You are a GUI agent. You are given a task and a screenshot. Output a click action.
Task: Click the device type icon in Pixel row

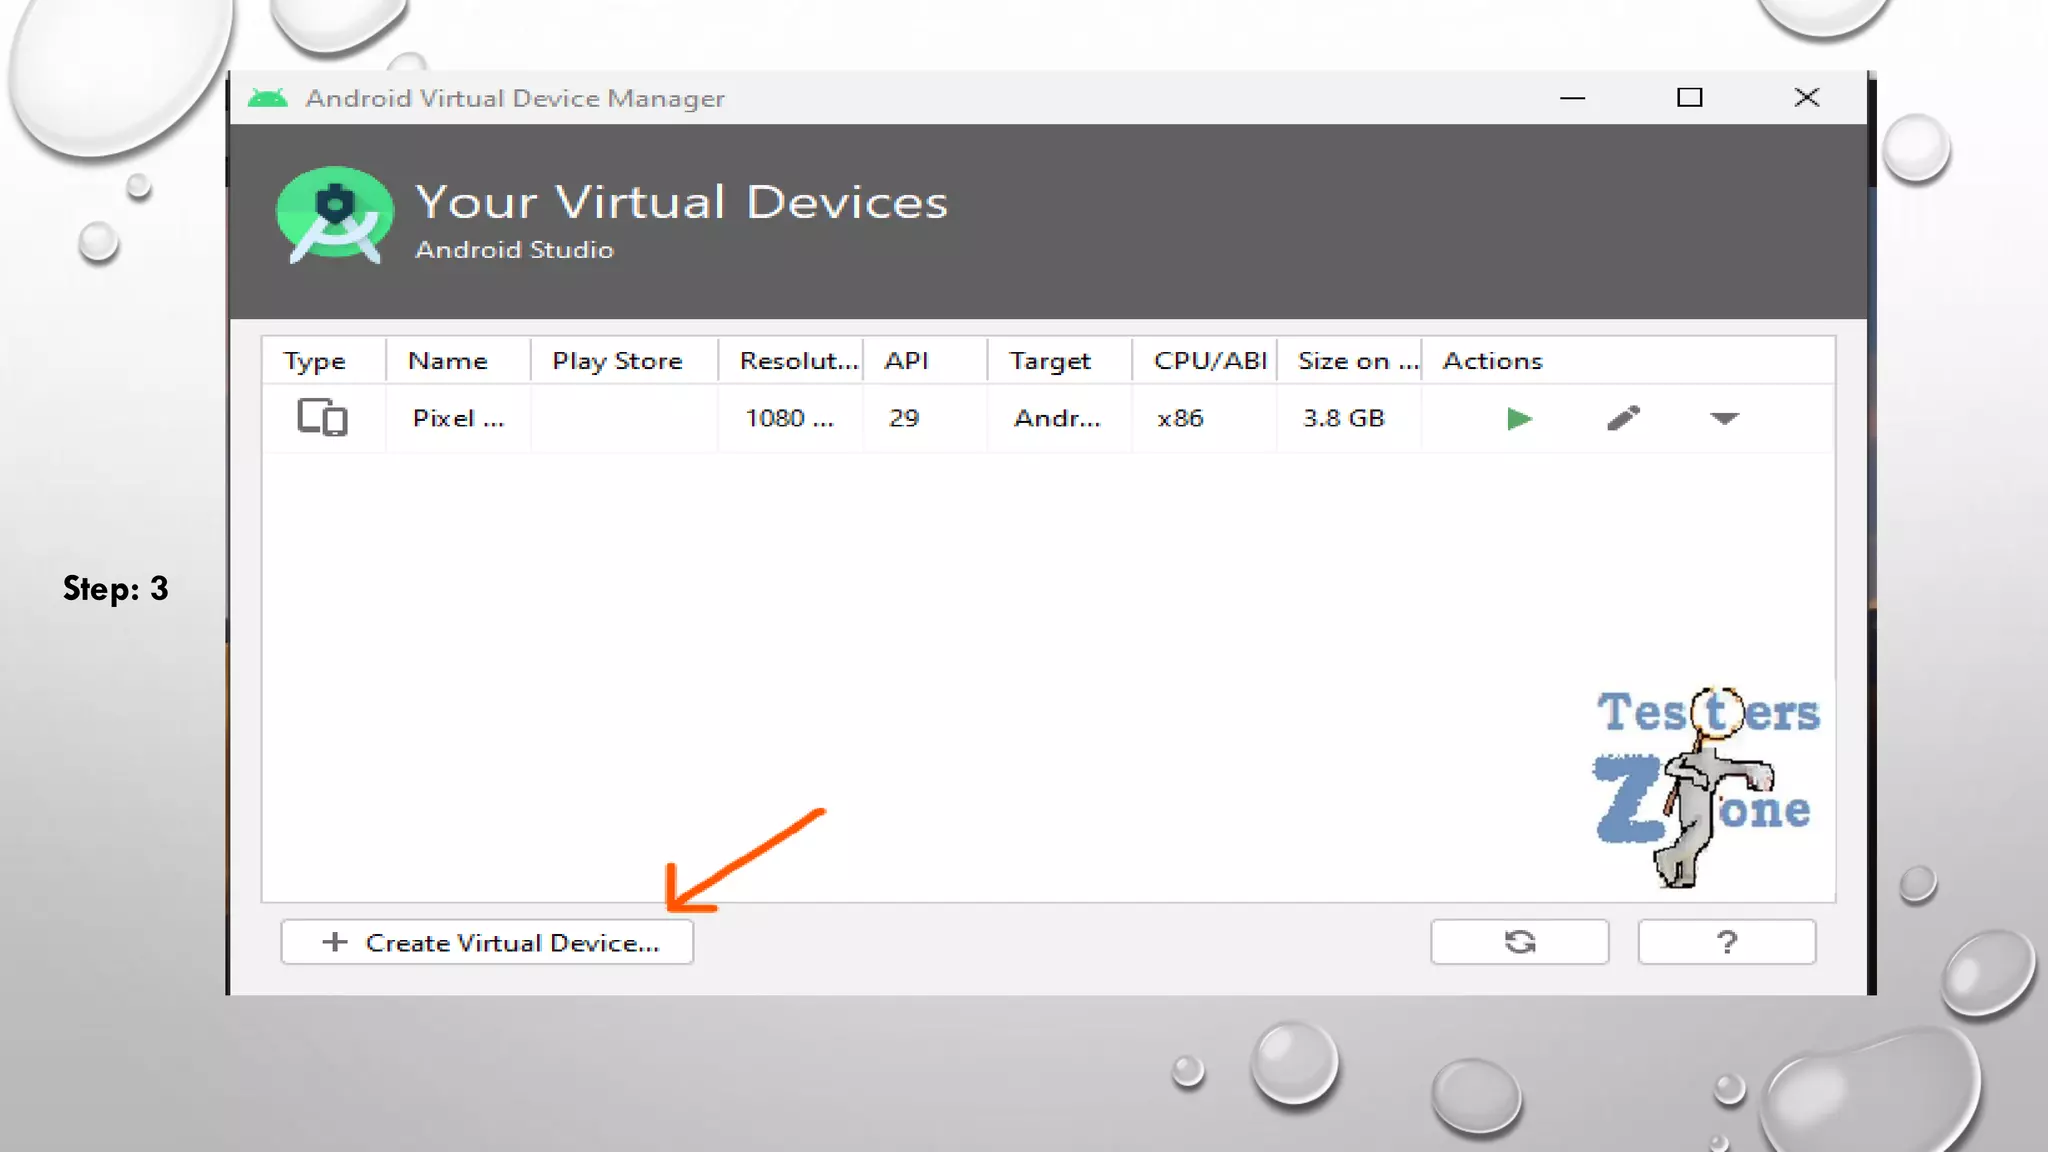click(x=322, y=417)
